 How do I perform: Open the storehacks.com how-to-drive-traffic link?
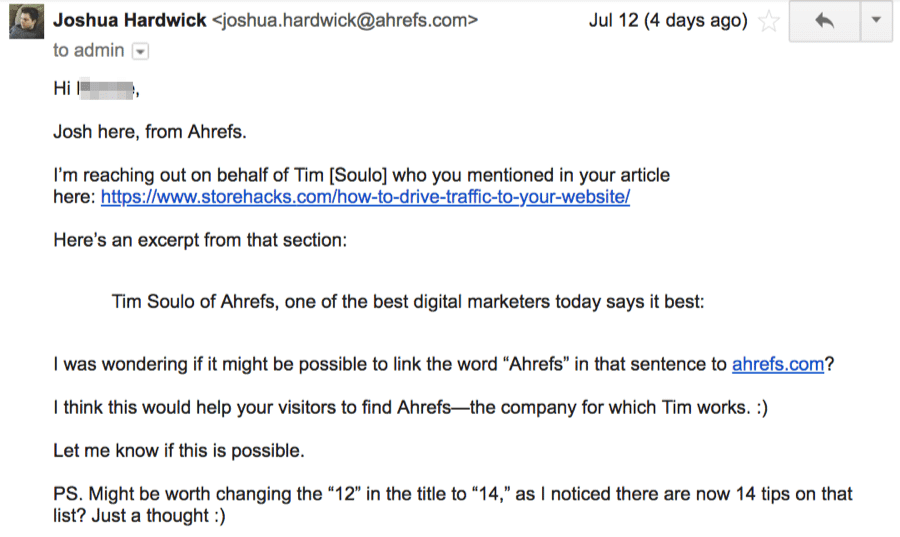tap(365, 197)
